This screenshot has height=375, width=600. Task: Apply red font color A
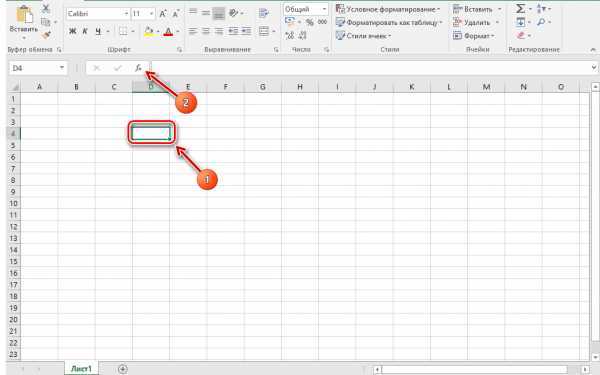pos(168,31)
